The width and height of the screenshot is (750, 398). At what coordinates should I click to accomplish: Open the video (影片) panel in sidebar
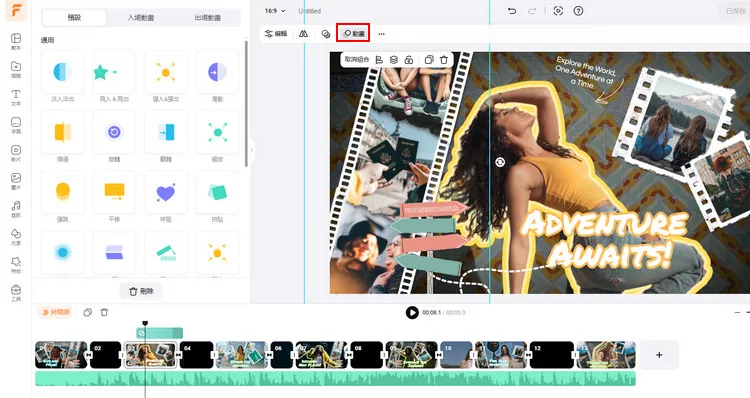pos(16,153)
